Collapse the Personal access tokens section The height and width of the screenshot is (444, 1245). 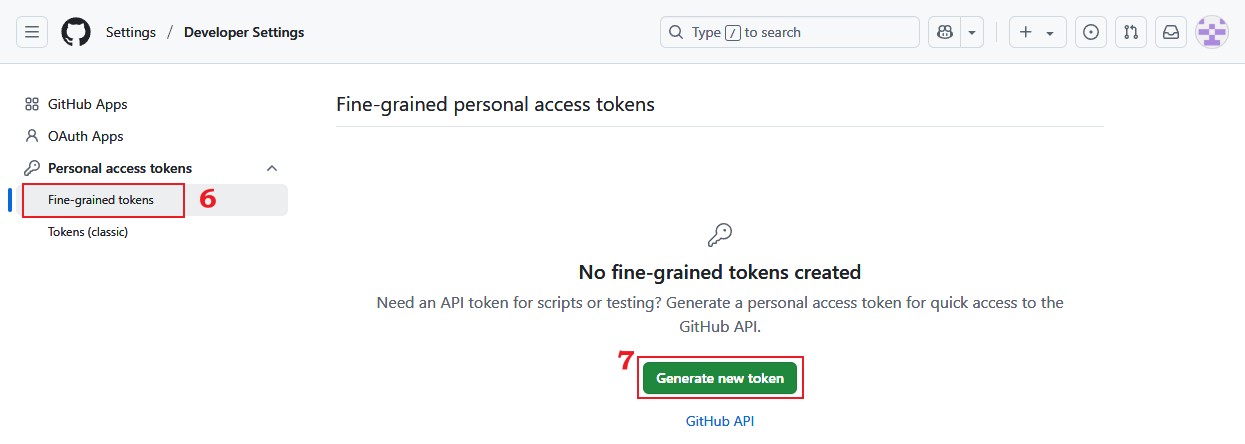pos(272,168)
